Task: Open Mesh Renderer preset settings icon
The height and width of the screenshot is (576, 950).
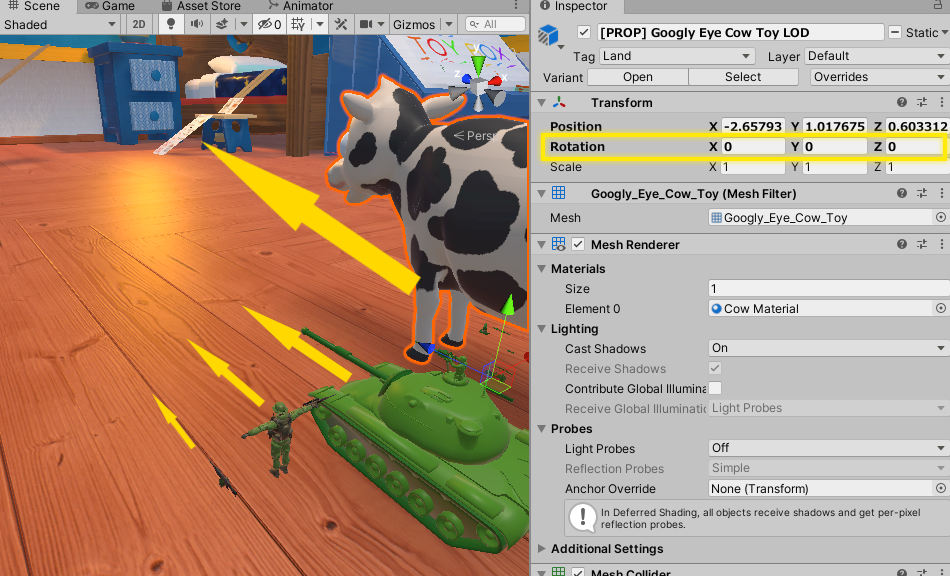Action: coord(922,244)
